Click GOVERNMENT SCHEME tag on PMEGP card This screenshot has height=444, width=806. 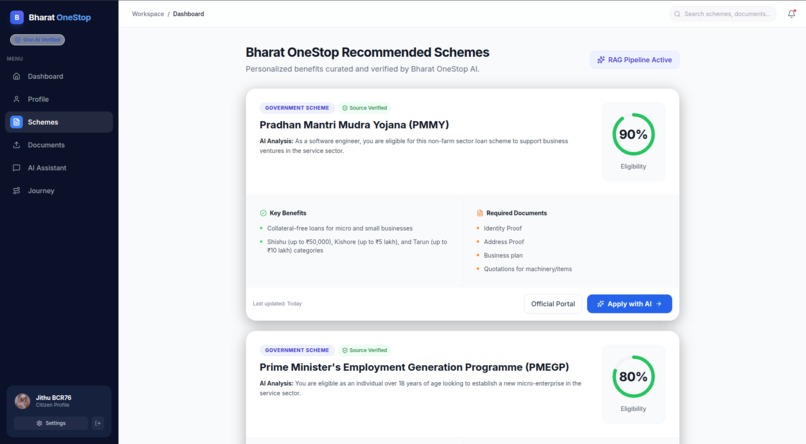(297, 350)
